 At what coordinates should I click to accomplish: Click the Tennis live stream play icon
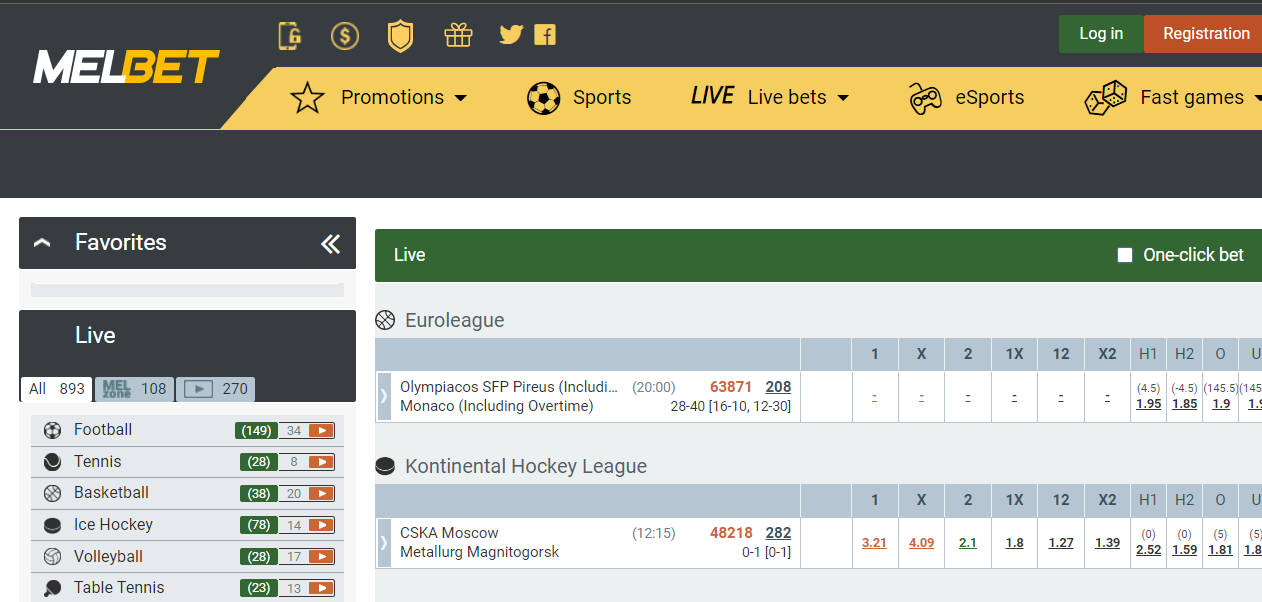point(321,462)
